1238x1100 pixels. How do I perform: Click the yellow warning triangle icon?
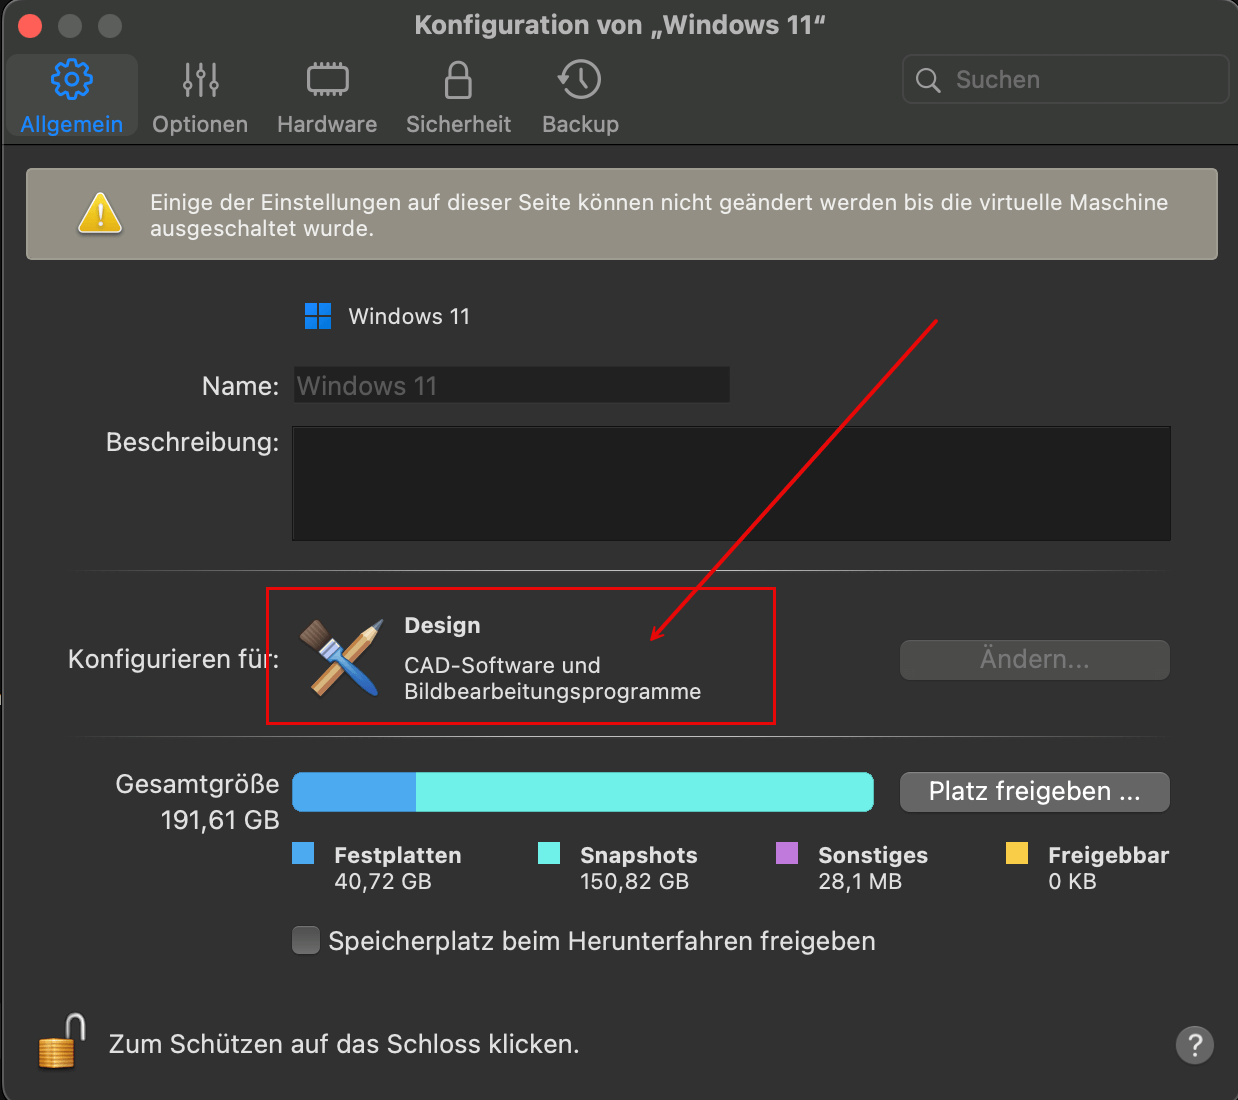(100, 213)
